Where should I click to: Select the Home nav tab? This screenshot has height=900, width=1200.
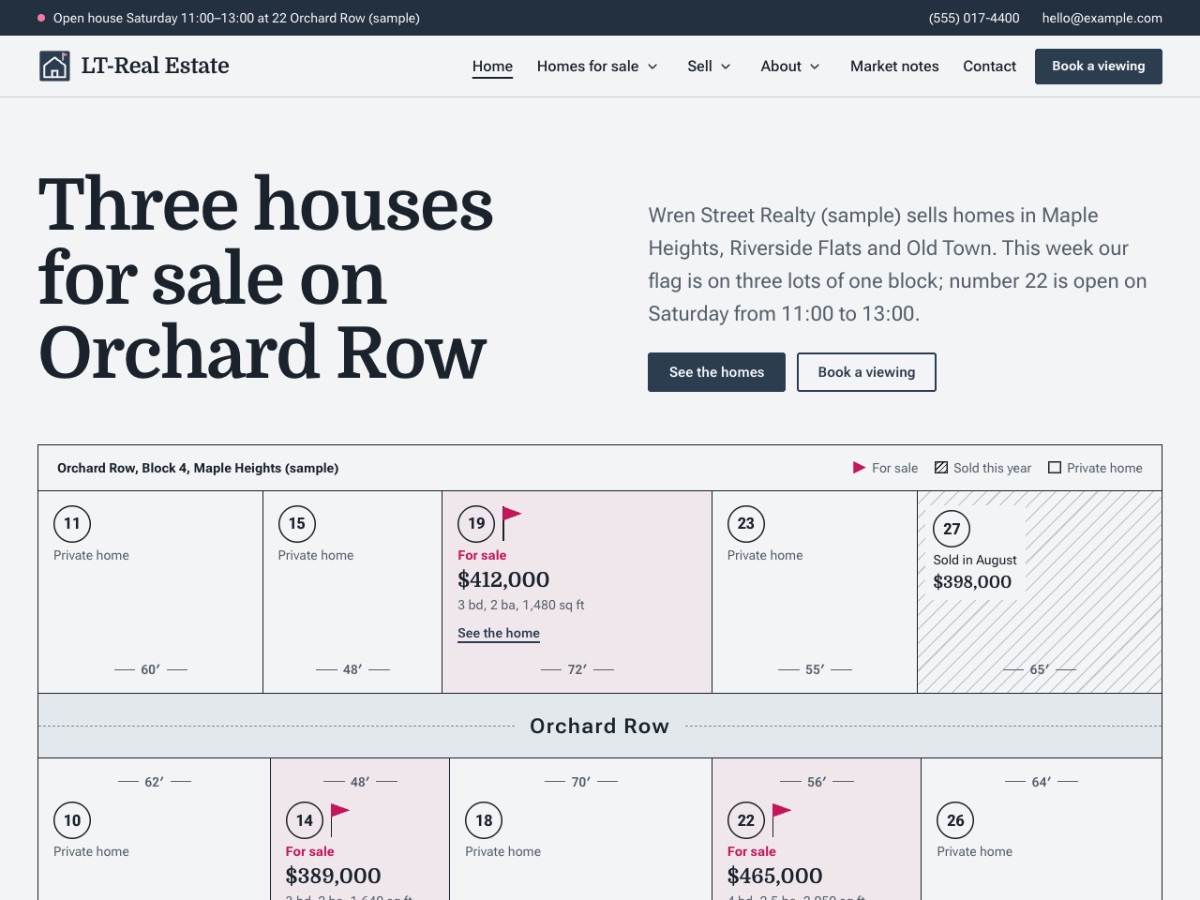pyautogui.click(x=492, y=66)
